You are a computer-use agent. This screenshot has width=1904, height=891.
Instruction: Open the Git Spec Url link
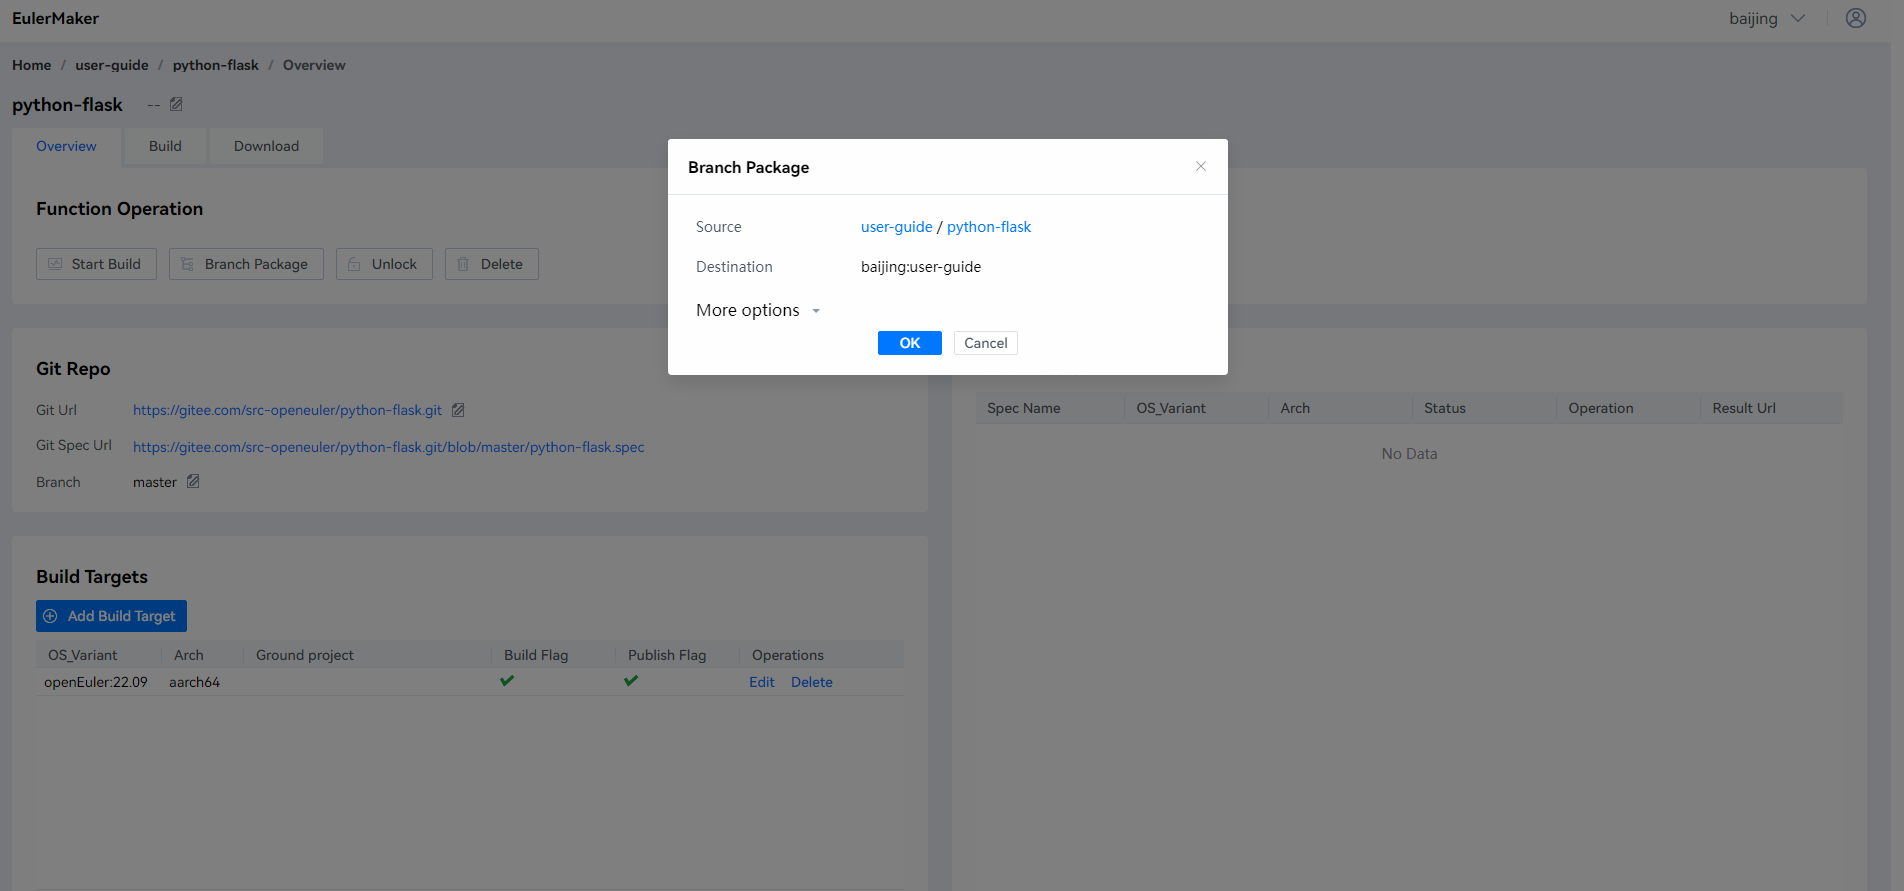388,447
